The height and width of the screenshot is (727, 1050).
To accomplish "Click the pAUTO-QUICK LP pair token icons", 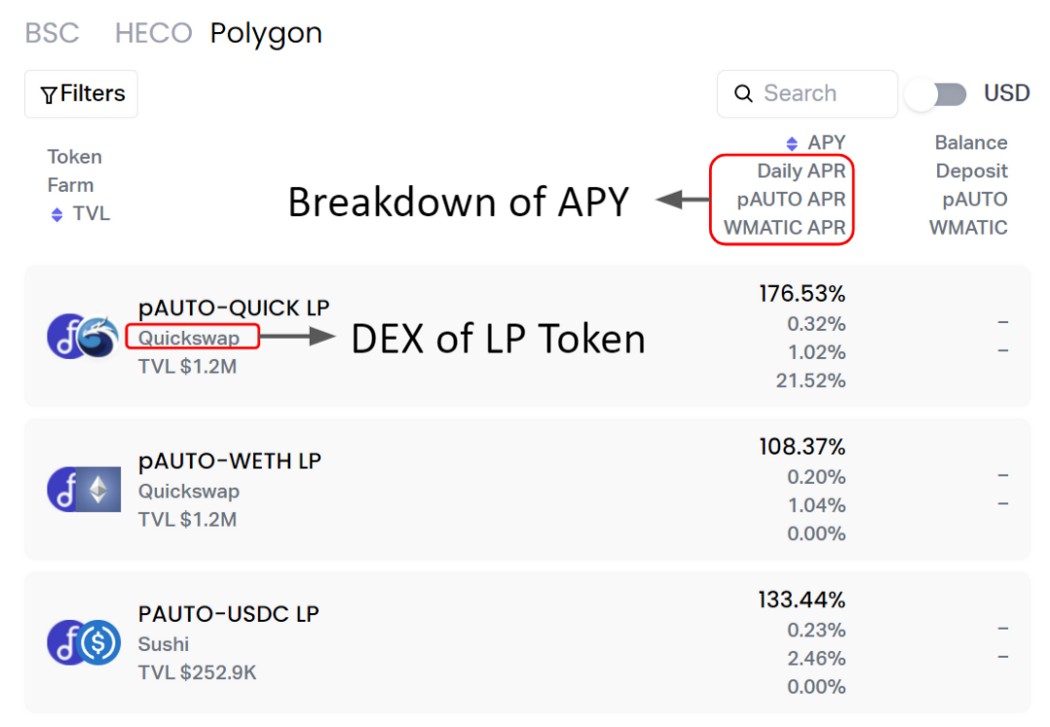I will (83, 336).
